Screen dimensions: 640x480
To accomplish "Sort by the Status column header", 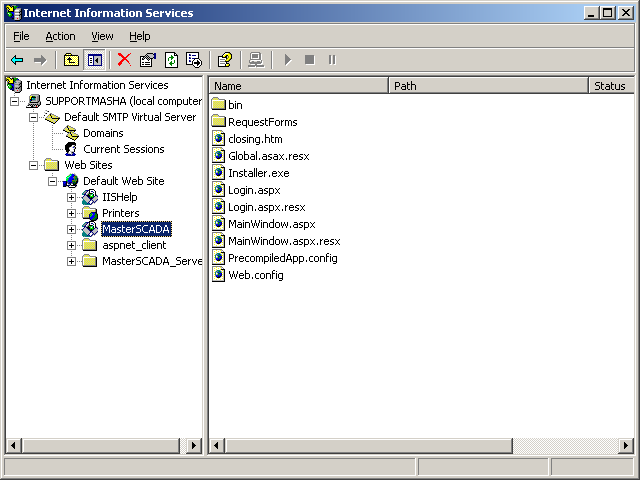I will click(x=611, y=86).
